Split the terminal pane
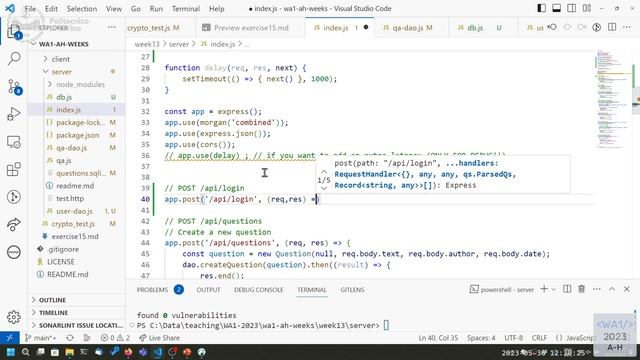The width and height of the screenshot is (640, 360). click(567, 289)
